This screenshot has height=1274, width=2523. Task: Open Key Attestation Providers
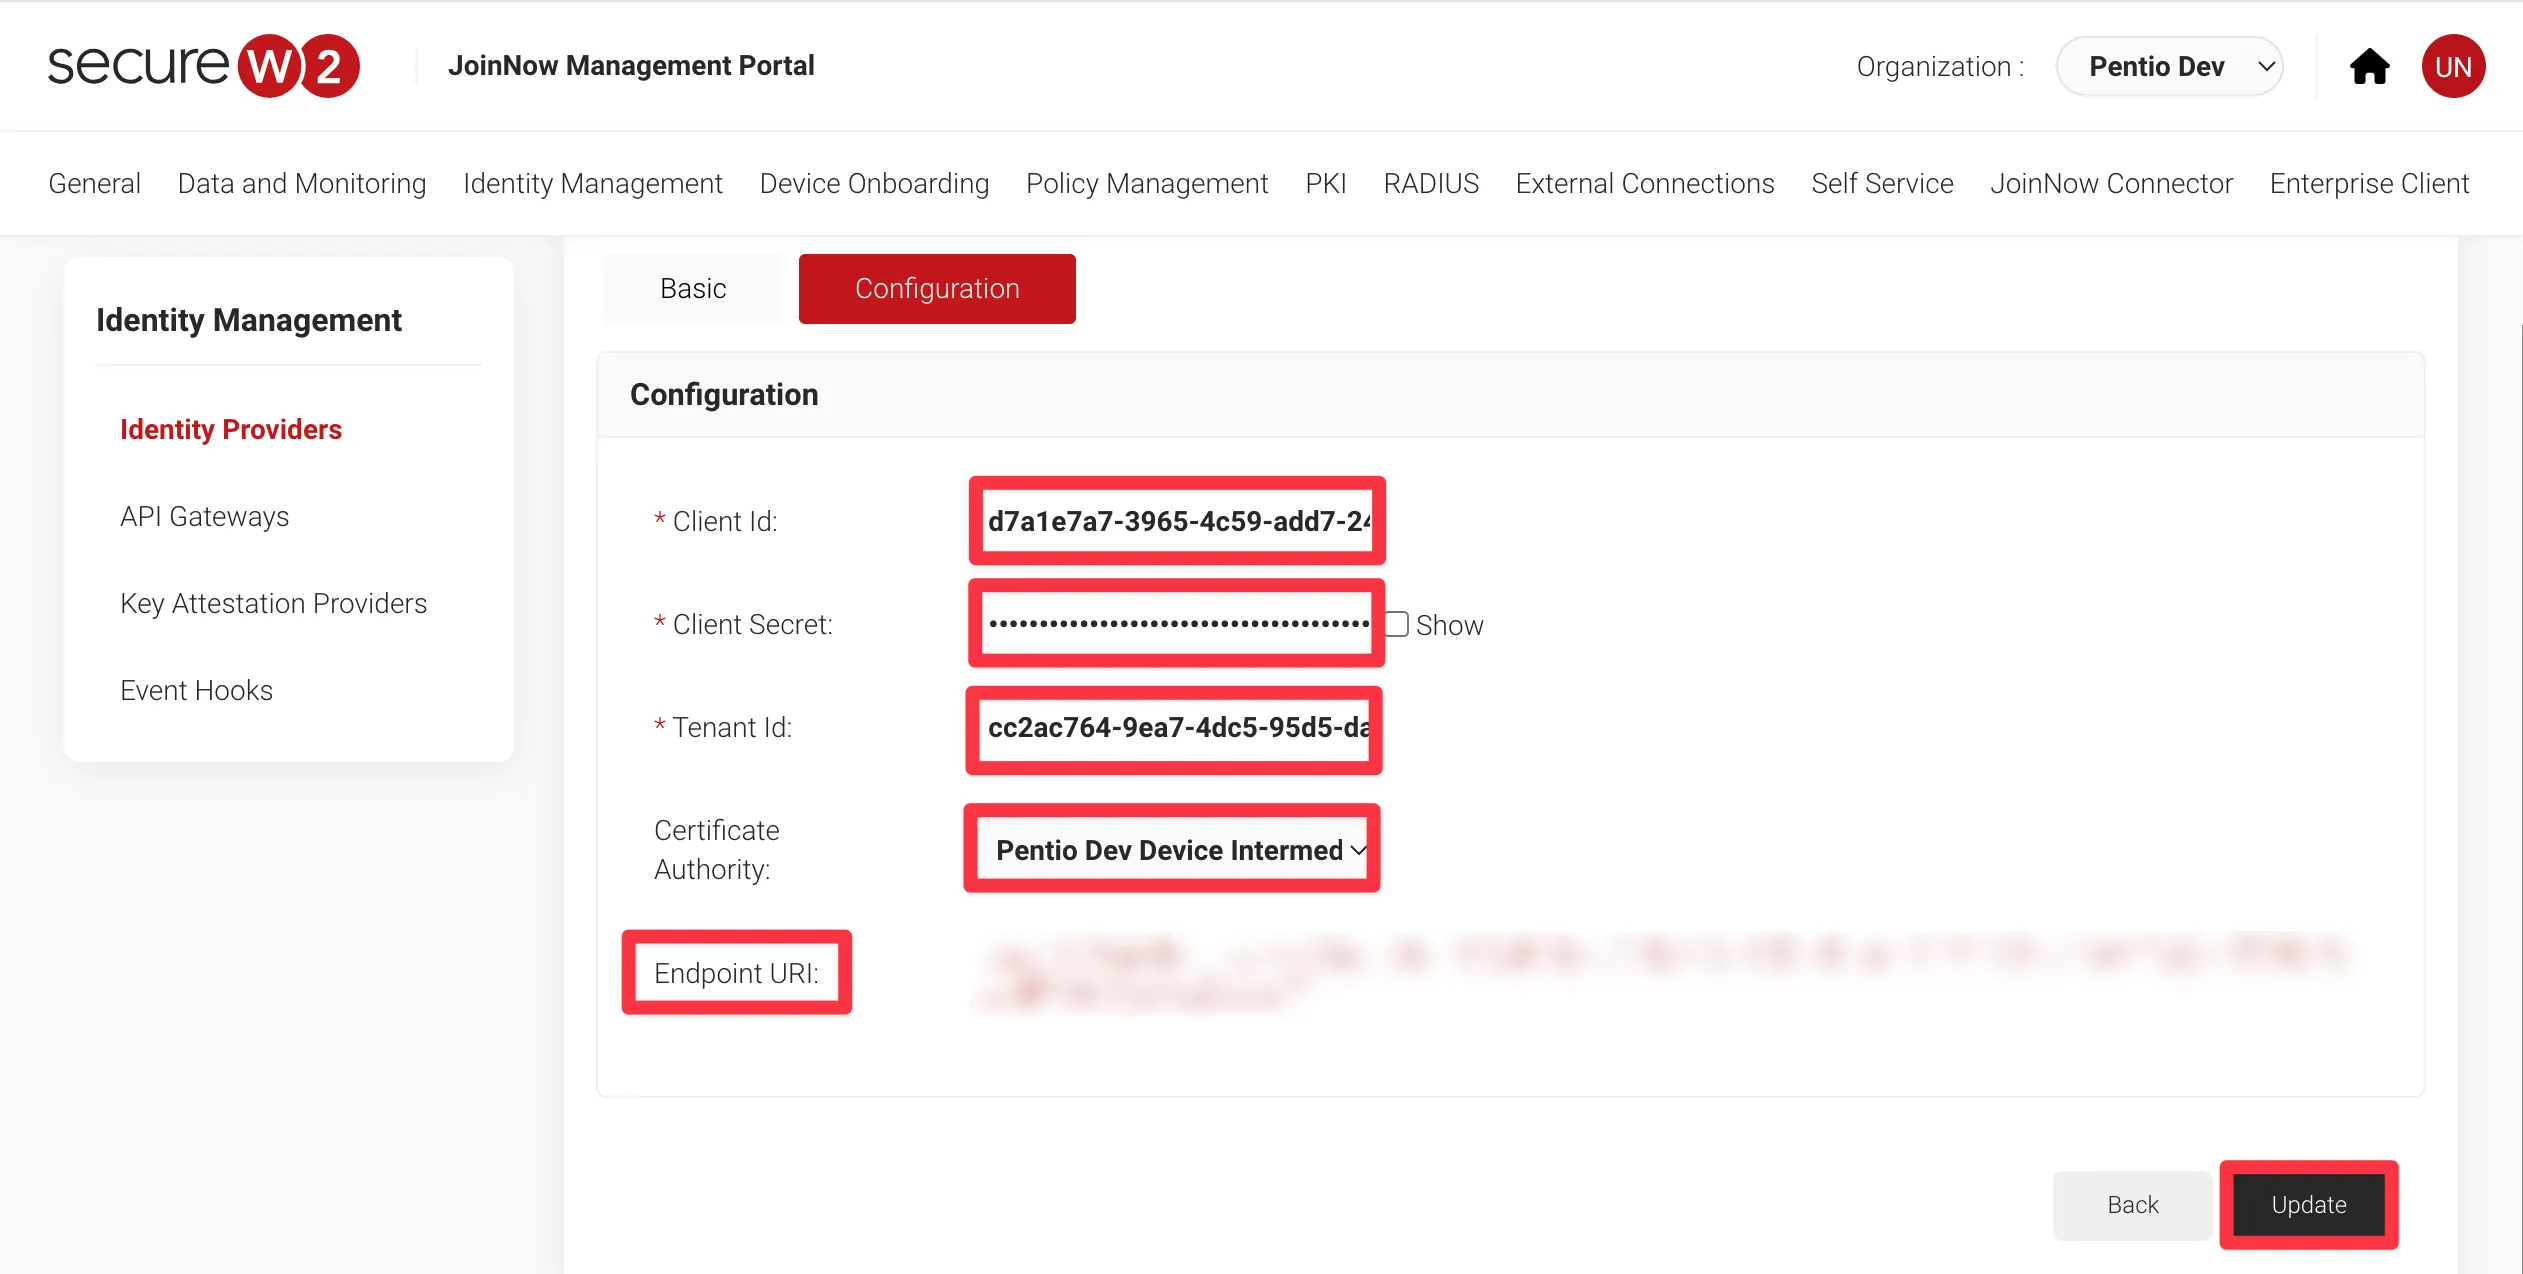(273, 603)
